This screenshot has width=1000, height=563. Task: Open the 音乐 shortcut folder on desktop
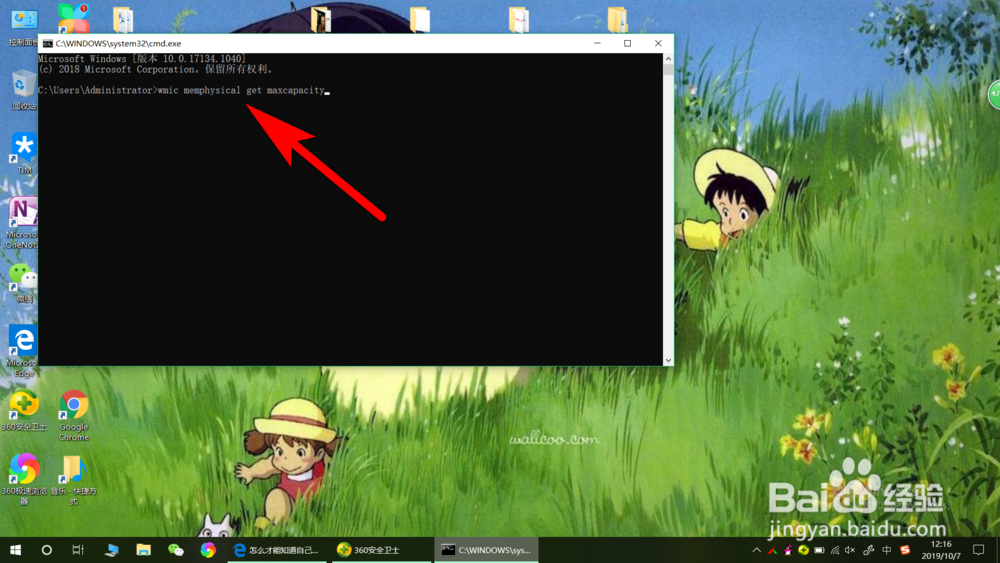73,480
